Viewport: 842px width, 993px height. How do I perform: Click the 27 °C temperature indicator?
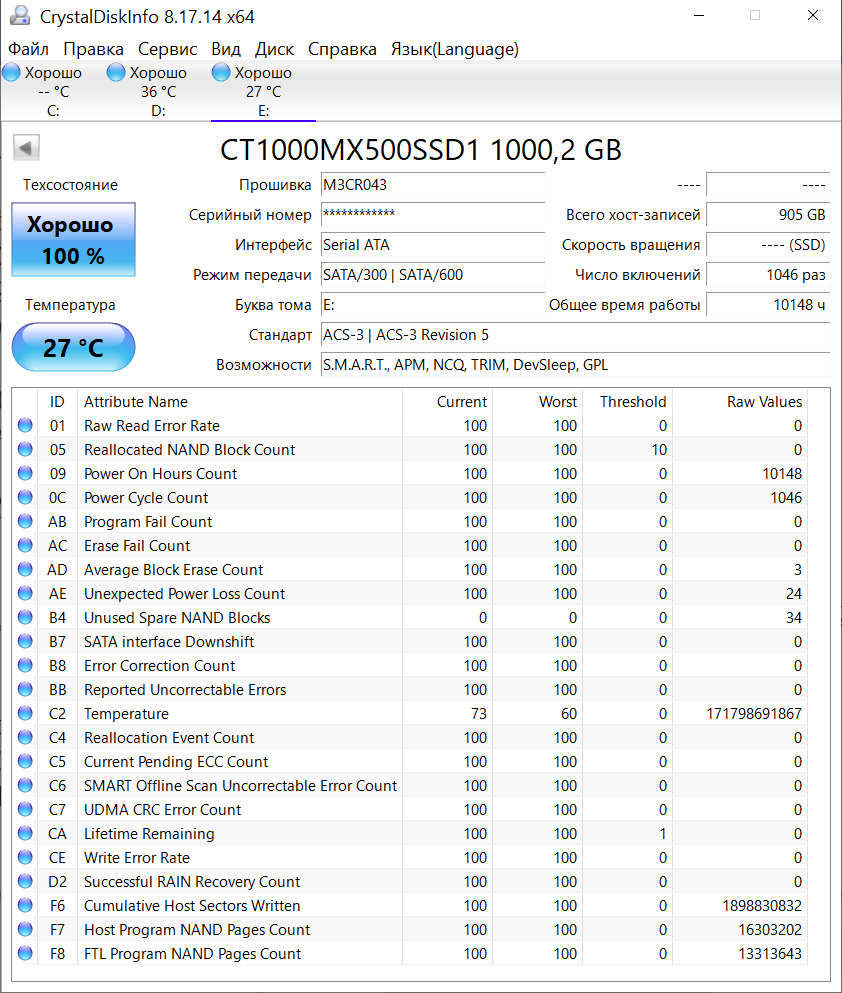pos(73,347)
